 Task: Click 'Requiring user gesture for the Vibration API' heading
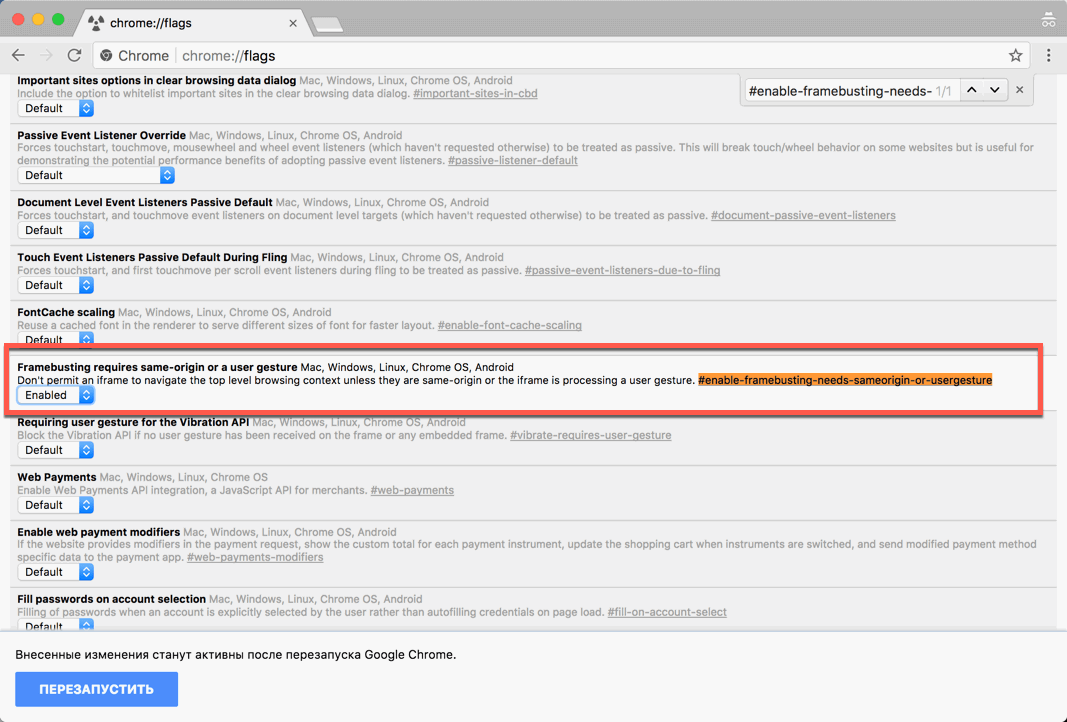click(133, 423)
